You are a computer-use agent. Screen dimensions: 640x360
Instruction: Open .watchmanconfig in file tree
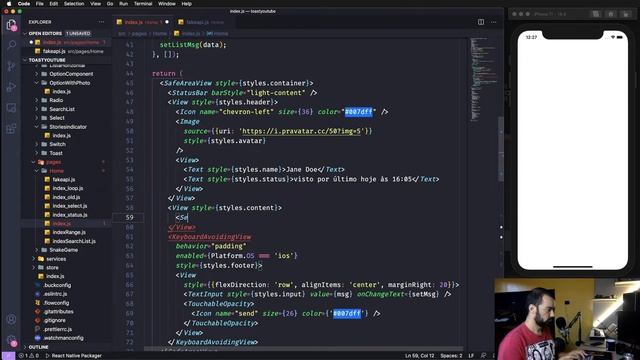point(63,338)
